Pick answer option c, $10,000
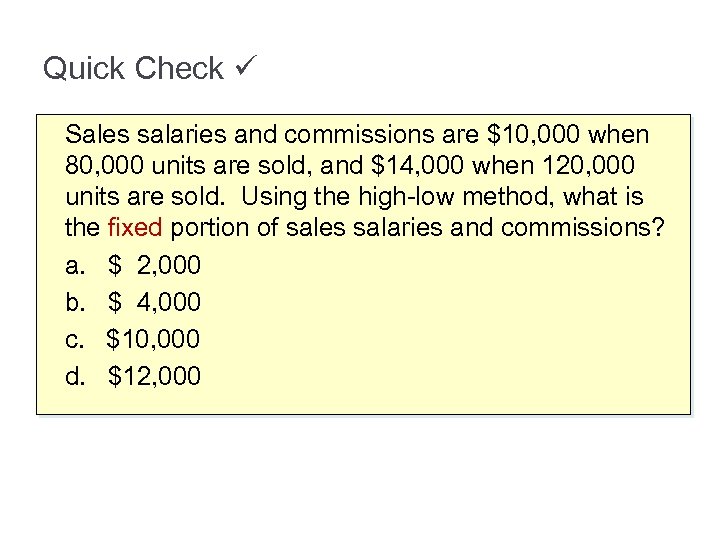The height and width of the screenshot is (540, 720). tap(153, 339)
